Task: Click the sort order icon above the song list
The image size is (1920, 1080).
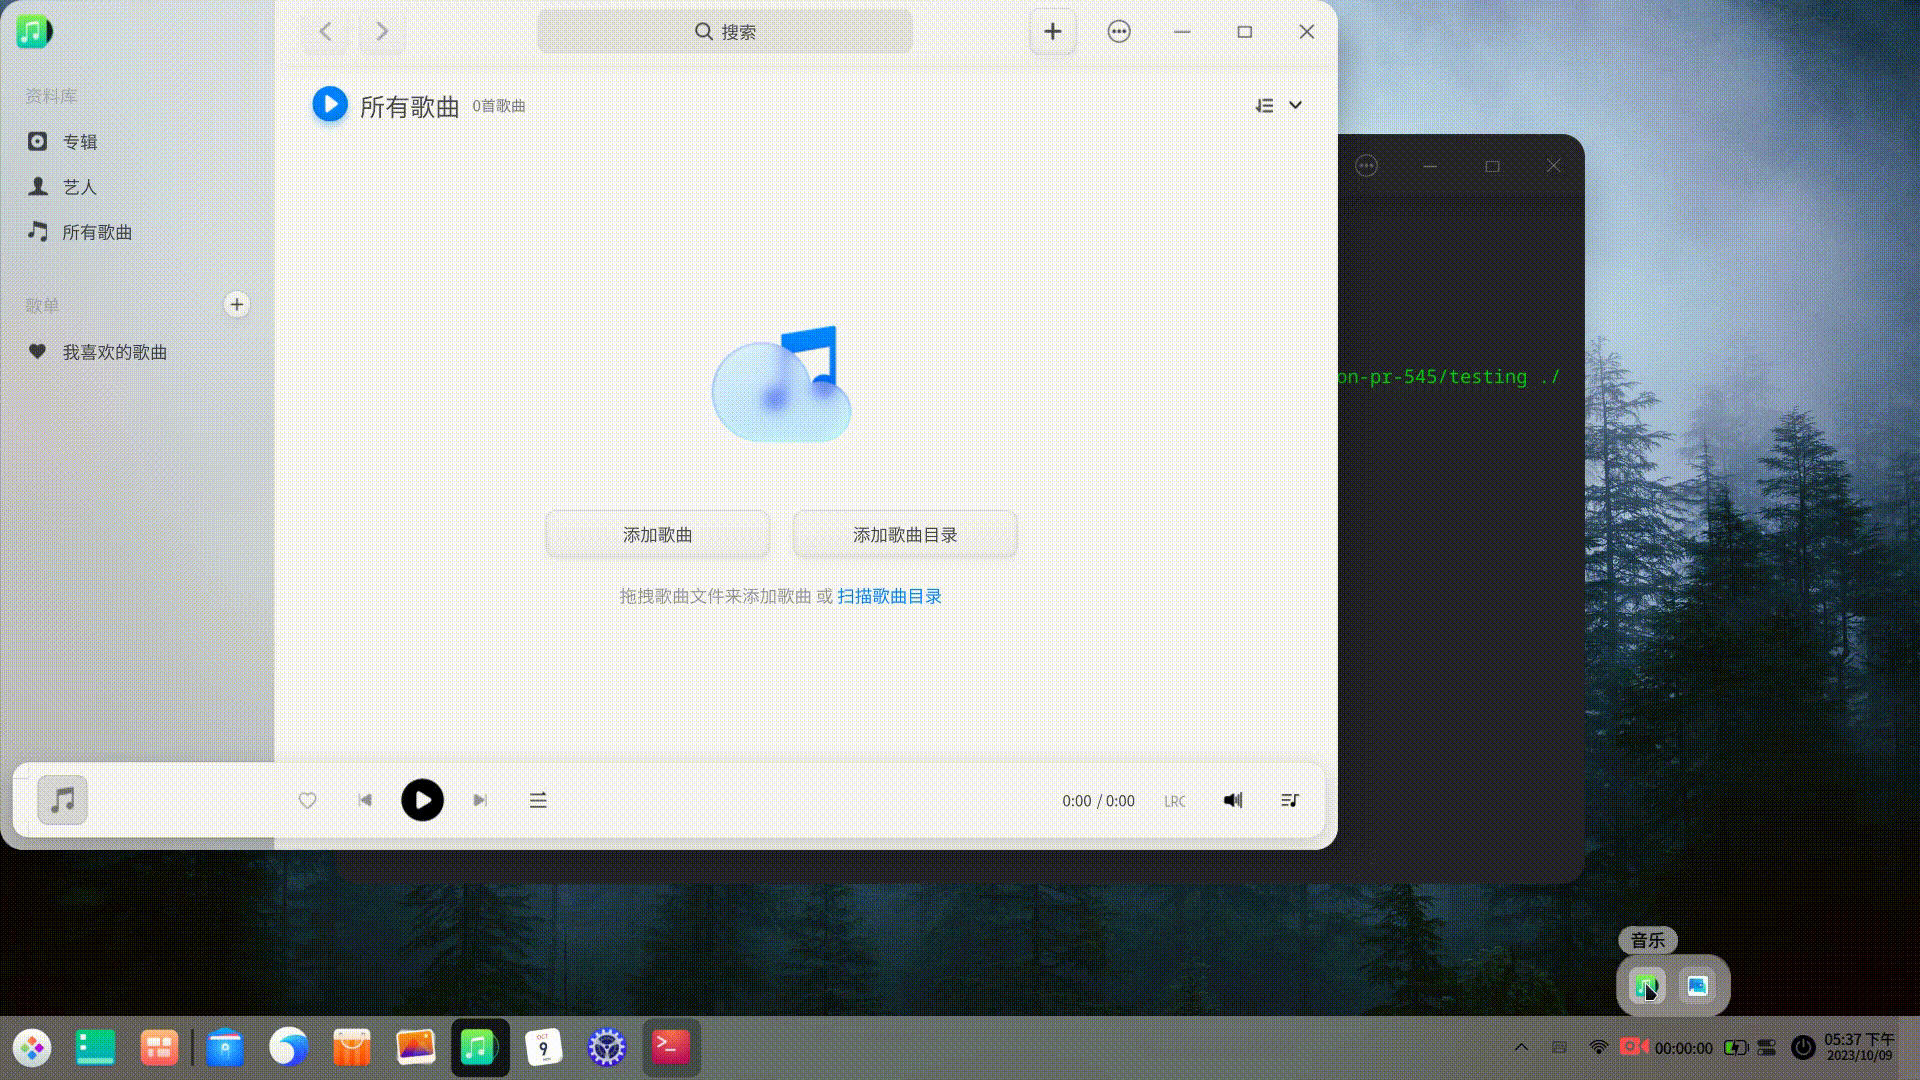Action: coord(1264,105)
